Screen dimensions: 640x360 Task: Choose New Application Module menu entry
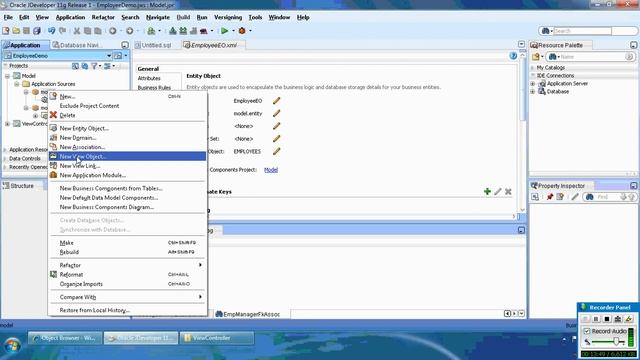pos(127,175)
